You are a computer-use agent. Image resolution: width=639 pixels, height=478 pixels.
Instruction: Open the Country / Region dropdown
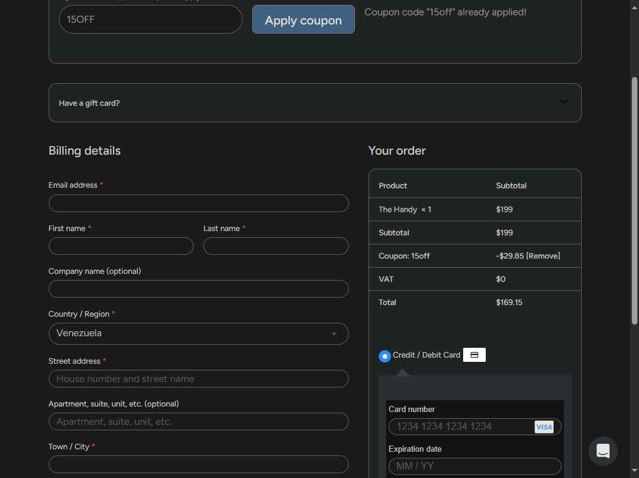198,334
